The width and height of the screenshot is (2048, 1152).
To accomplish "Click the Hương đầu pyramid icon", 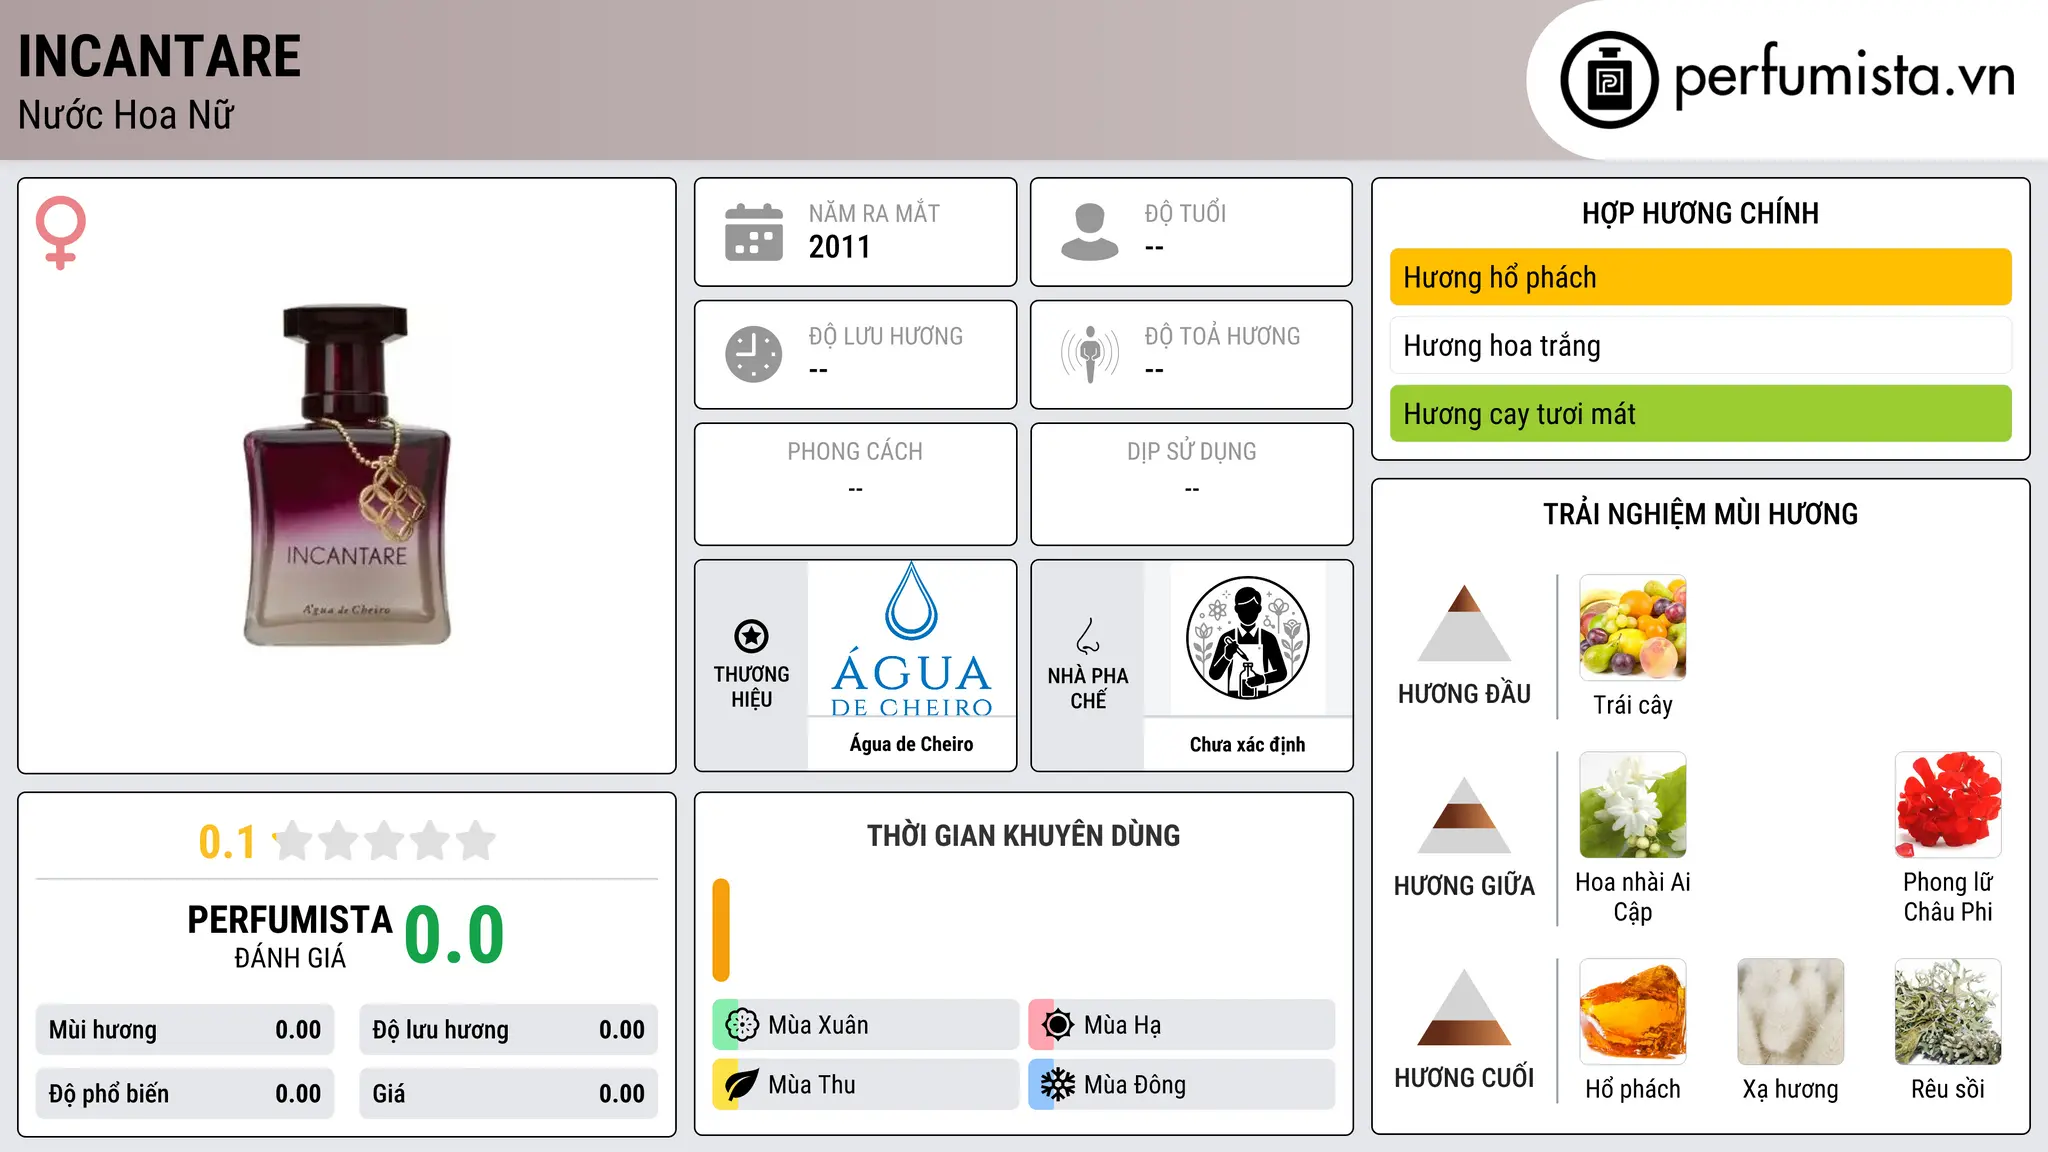I will pyautogui.click(x=1464, y=623).
